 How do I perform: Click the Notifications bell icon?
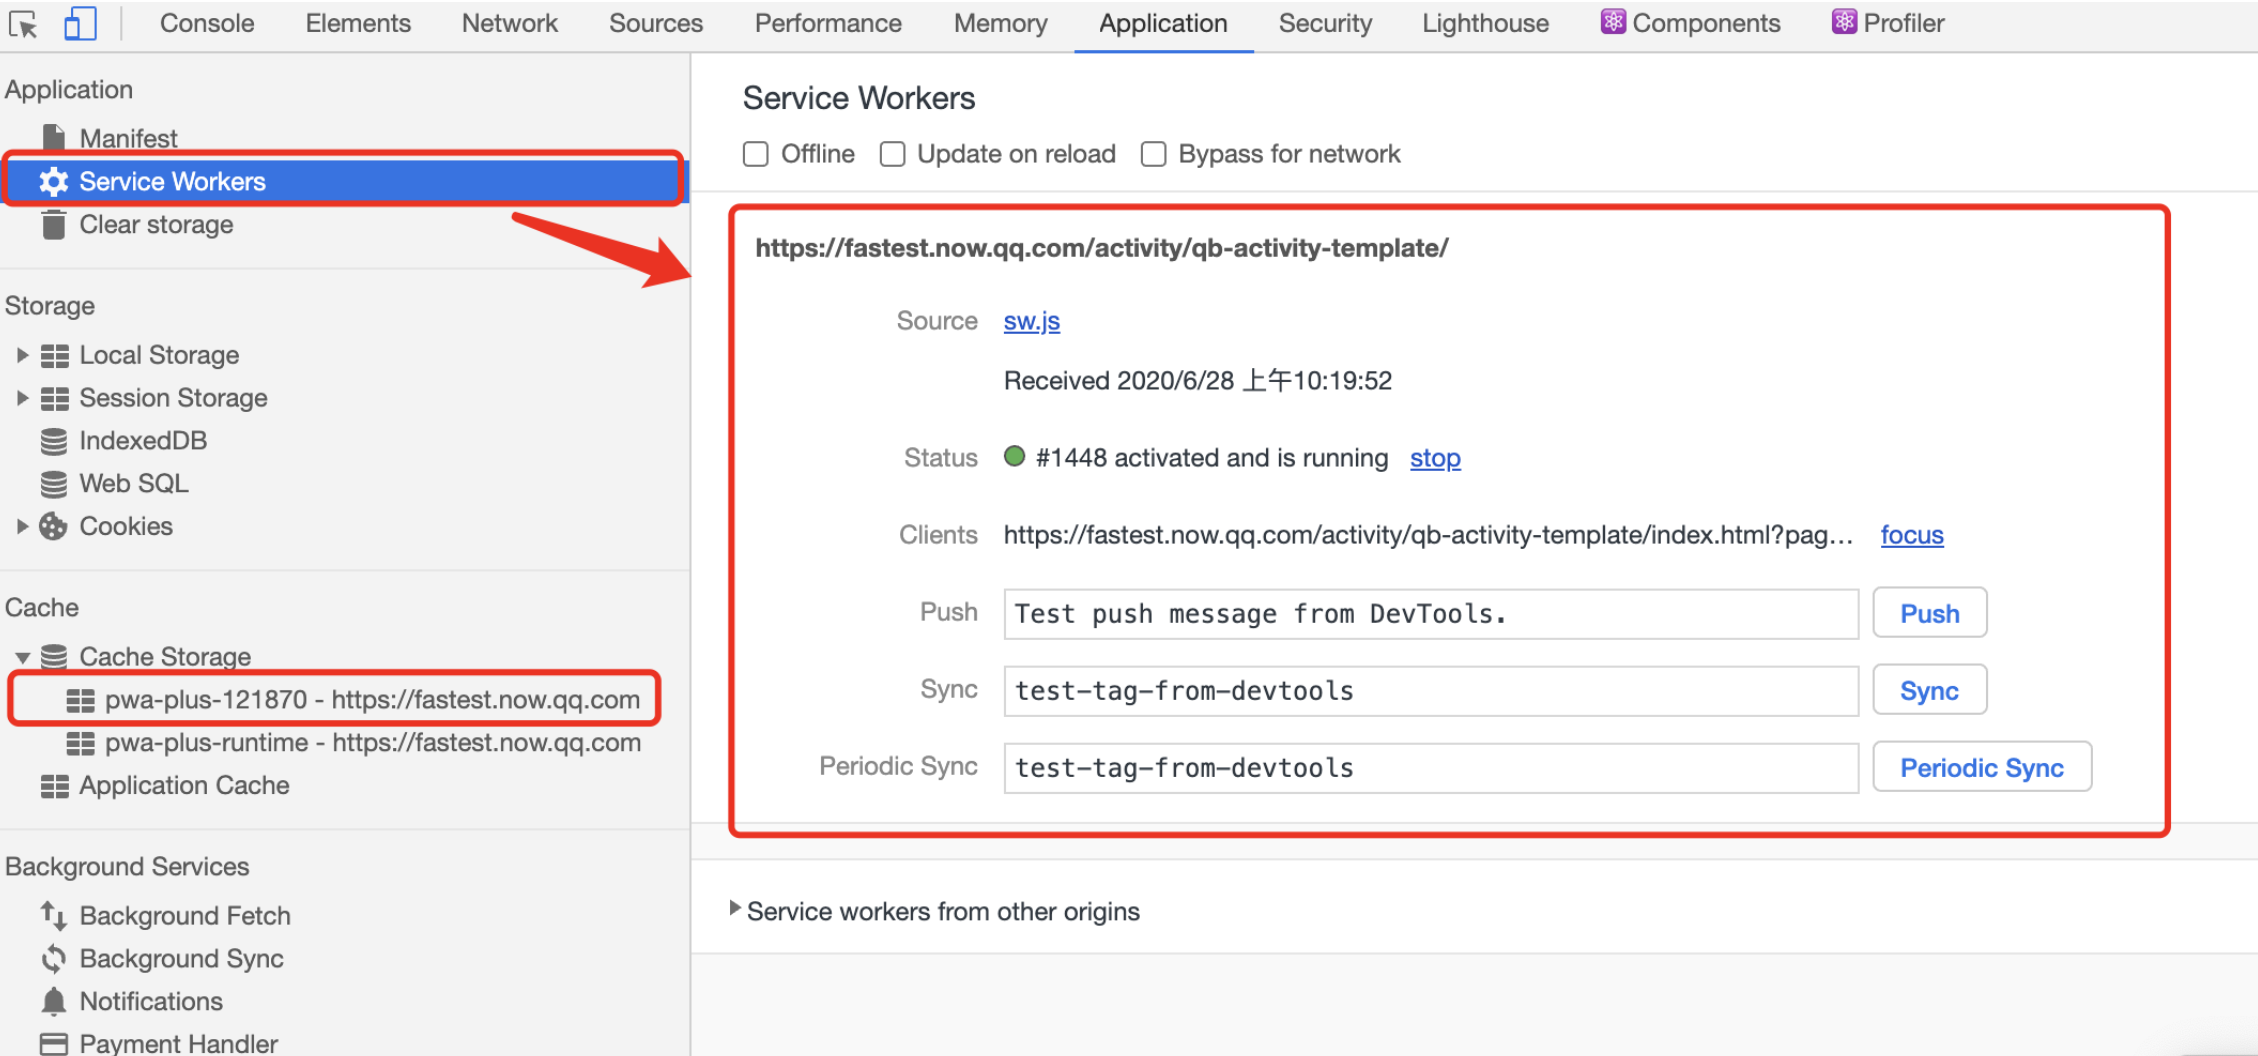coord(54,1001)
